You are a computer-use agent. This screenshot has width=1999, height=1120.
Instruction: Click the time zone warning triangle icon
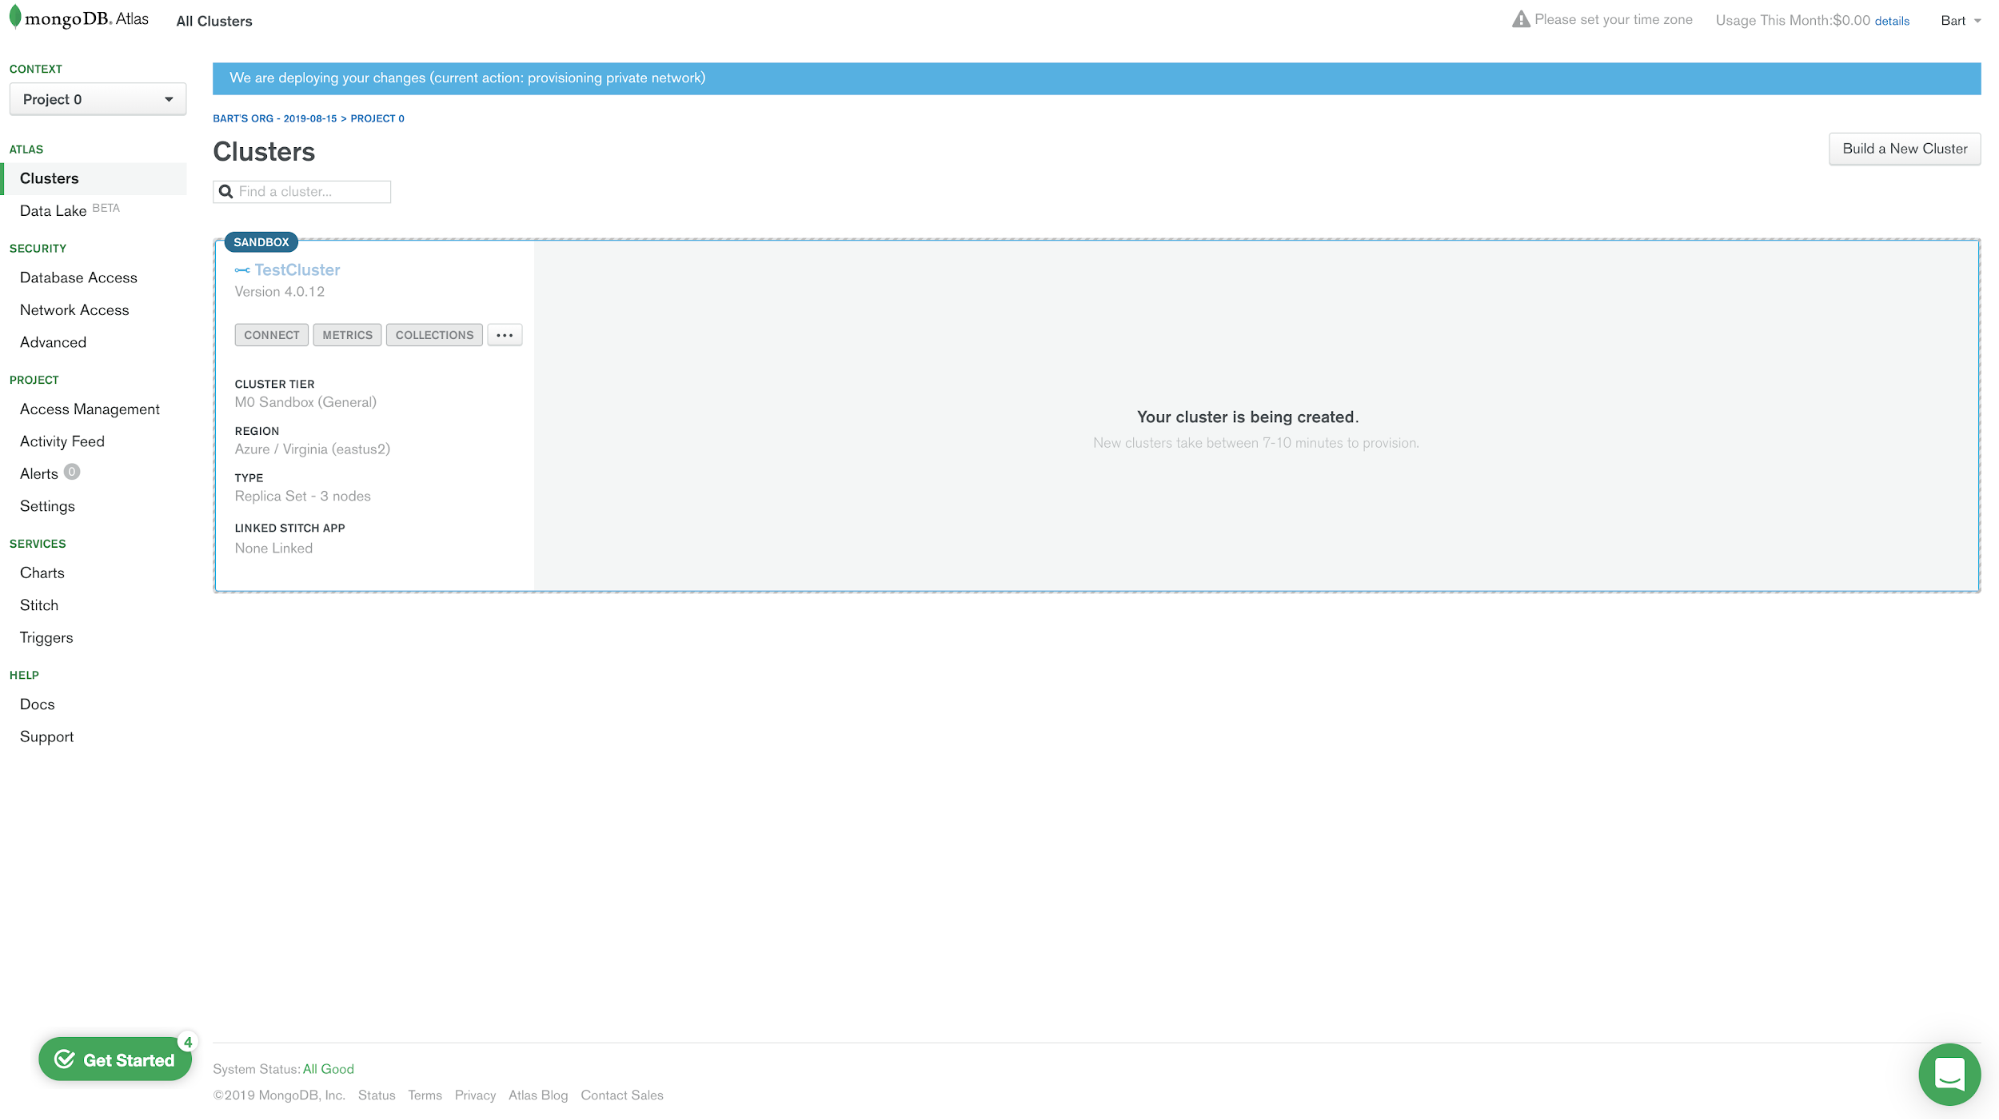click(x=1520, y=19)
